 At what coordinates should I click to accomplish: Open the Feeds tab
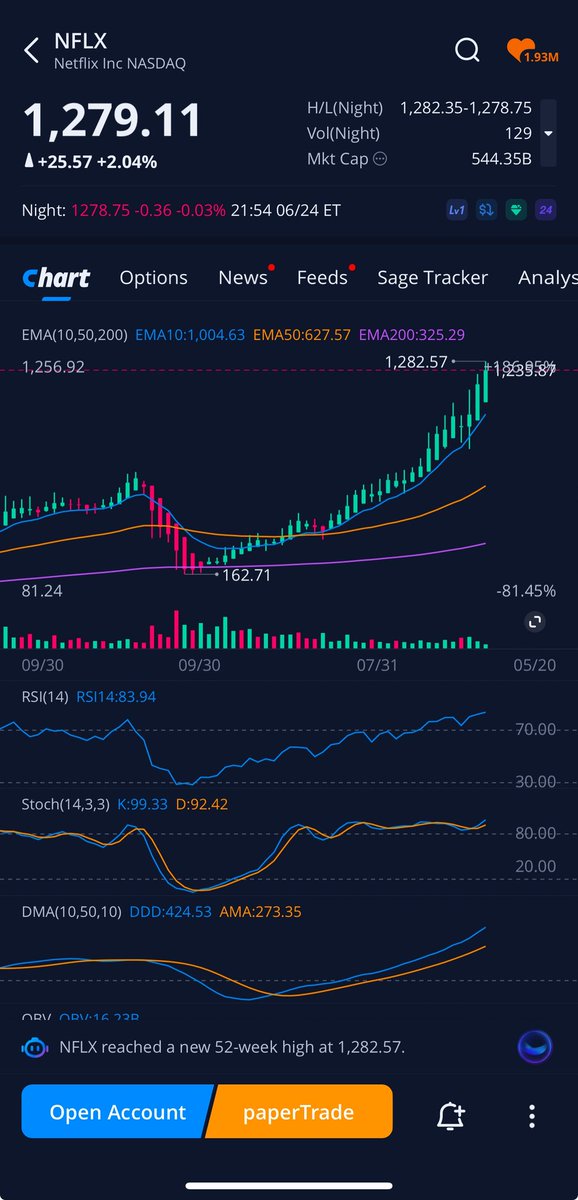(x=322, y=278)
